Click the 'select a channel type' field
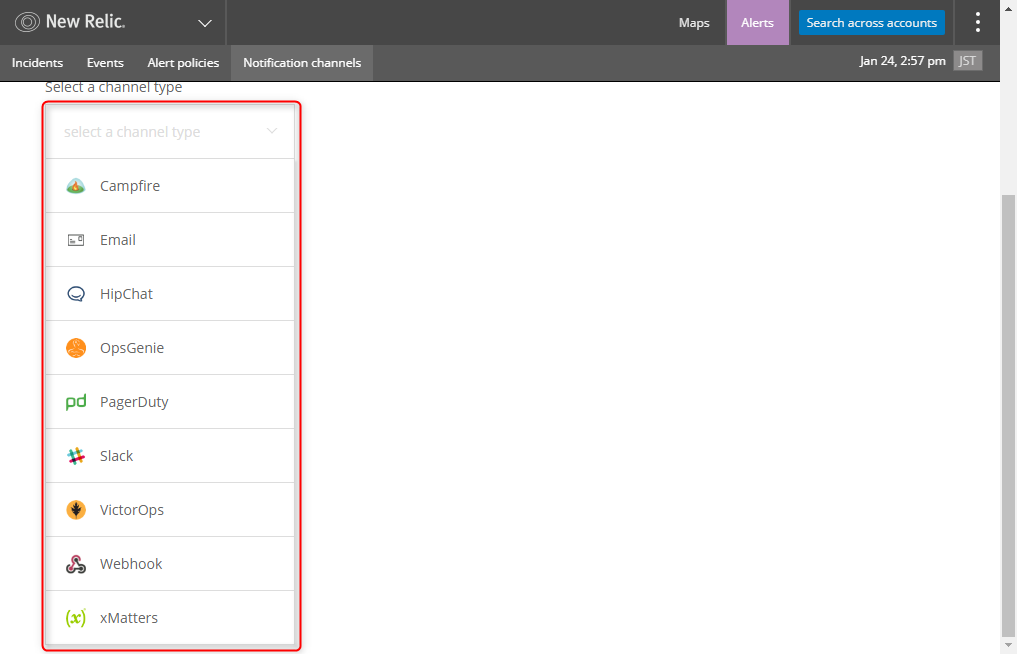Image resolution: width=1017 pixels, height=654 pixels. [170, 132]
